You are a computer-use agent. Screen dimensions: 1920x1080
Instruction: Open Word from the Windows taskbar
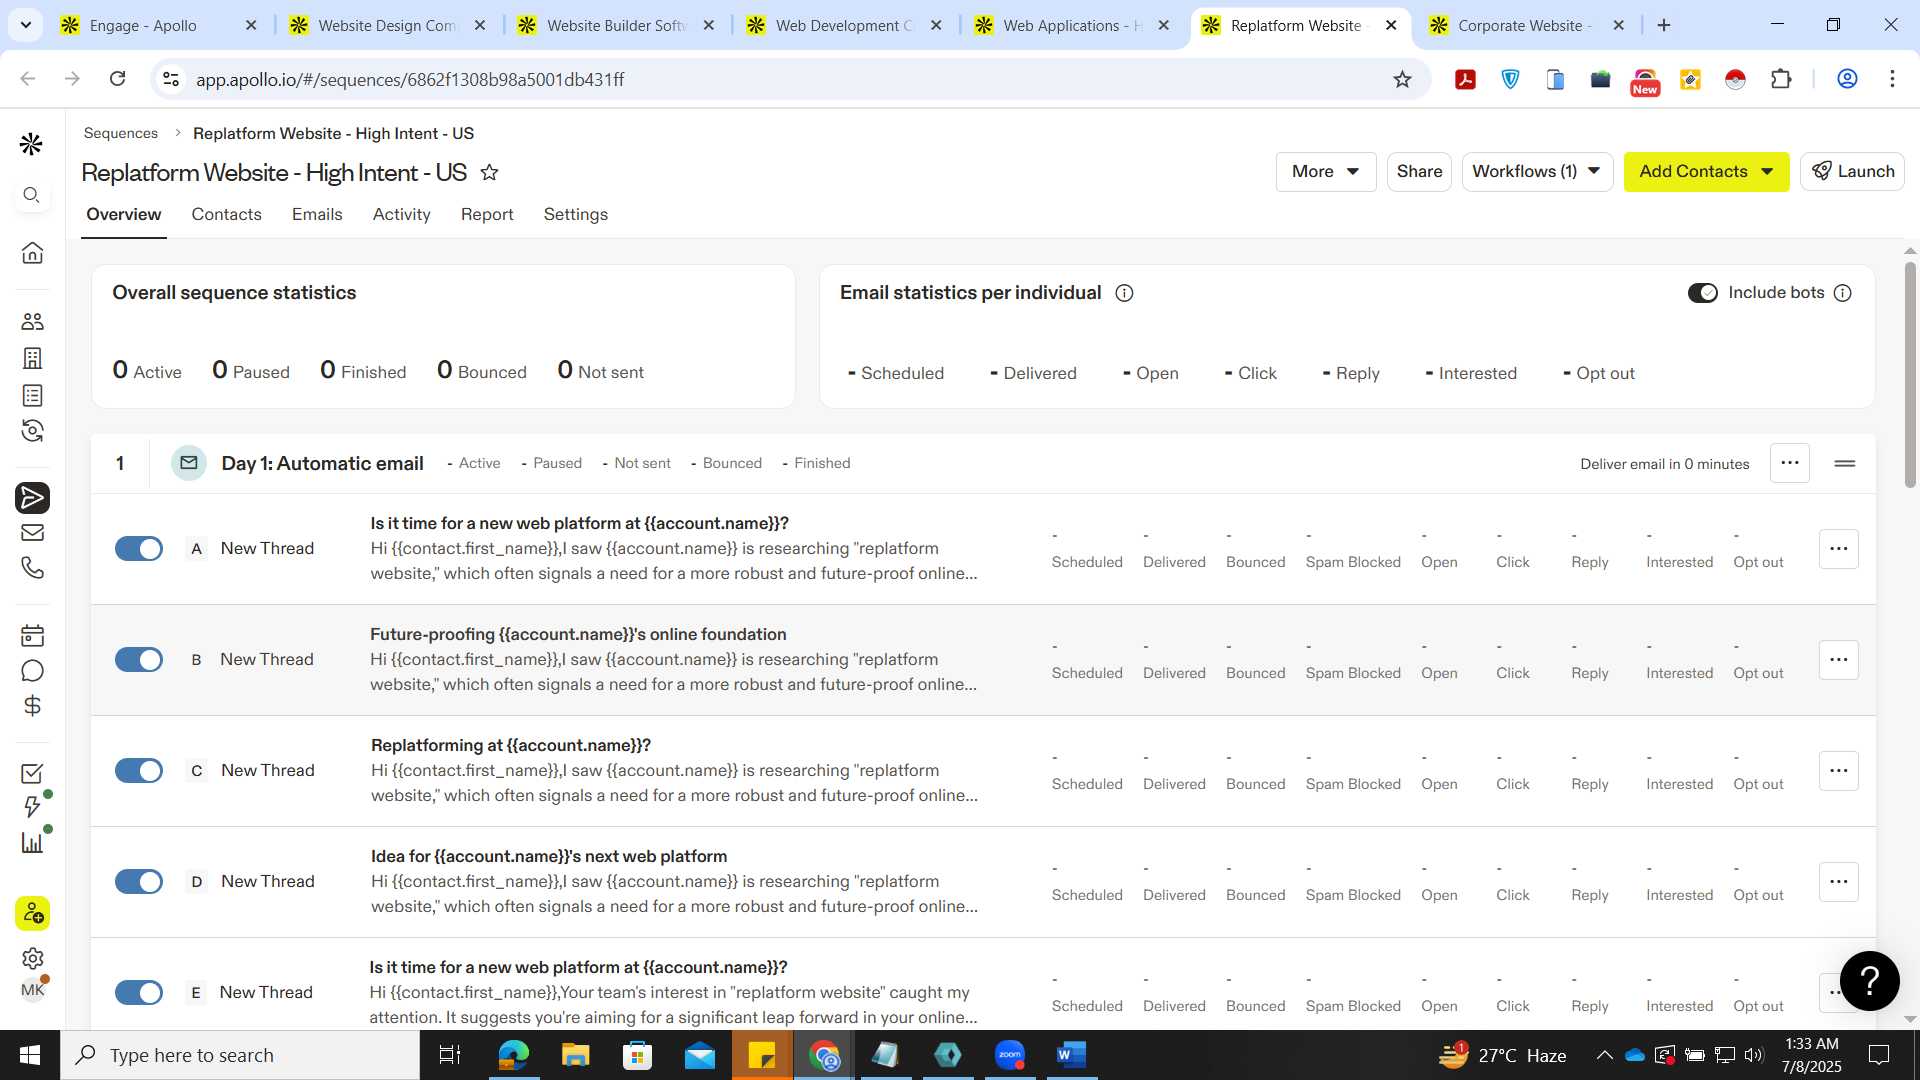click(x=1071, y=1055)
